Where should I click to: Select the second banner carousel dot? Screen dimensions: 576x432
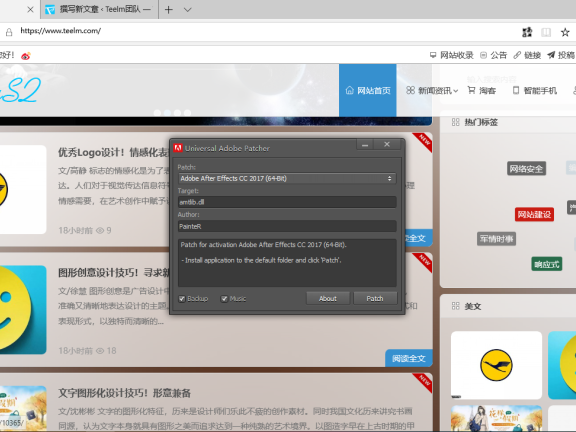pos(167,113)
